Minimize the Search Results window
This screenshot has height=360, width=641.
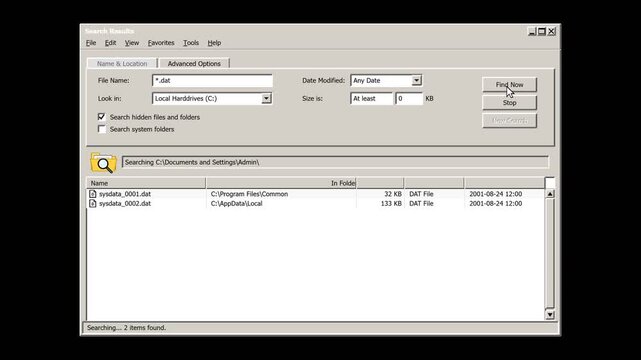(x=532, y=31)
